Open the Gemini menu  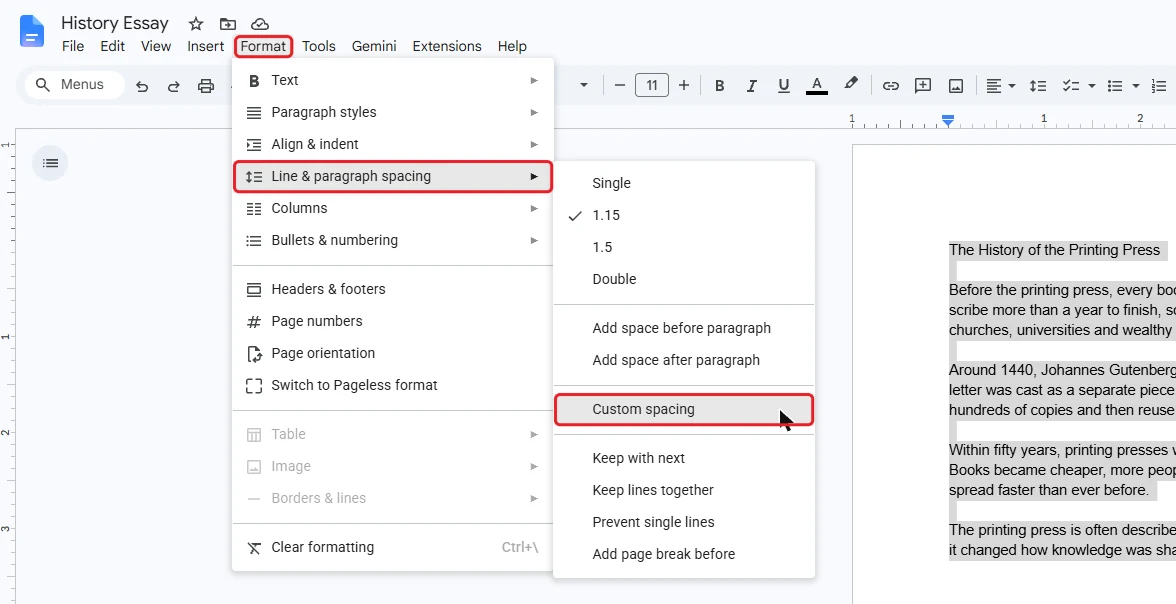point(374,46)
